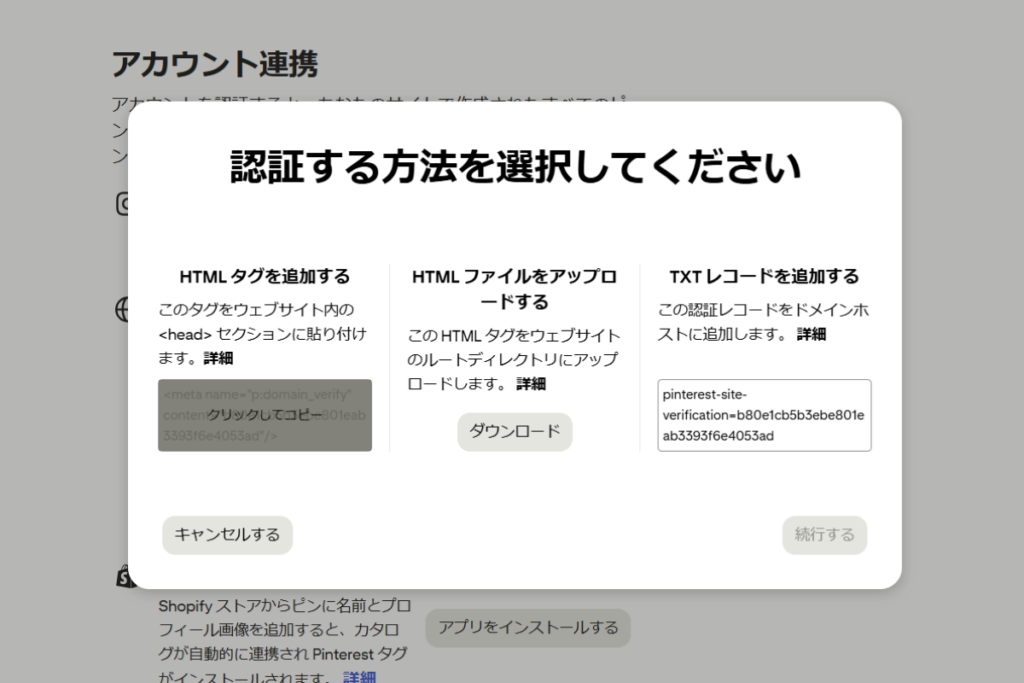1024x683 pixels.
Task: Click the HTML ファイルをアップロードする column title
Action: 513,287
